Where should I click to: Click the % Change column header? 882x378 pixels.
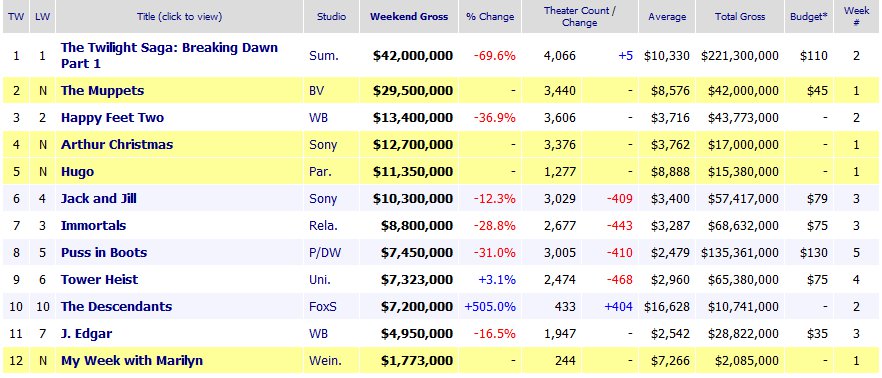click(490, 17)
